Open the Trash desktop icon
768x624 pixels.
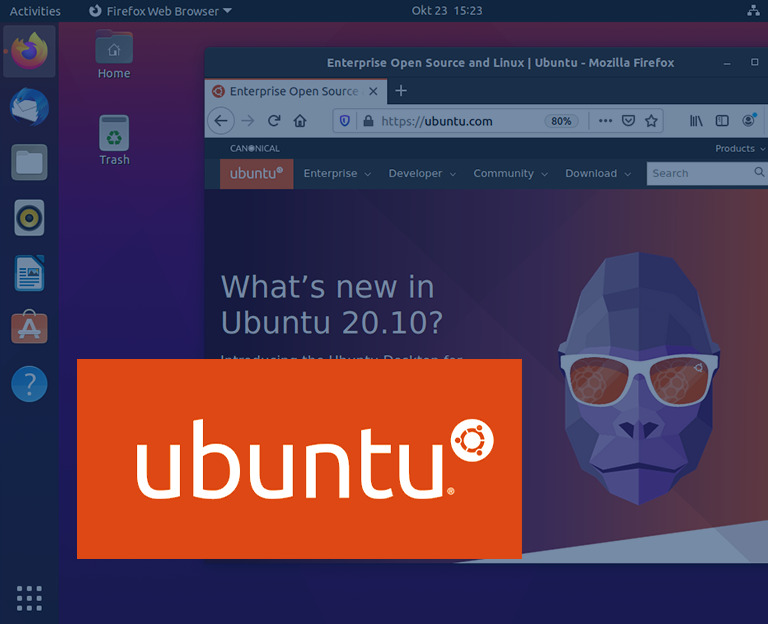[x=114, y=140]
